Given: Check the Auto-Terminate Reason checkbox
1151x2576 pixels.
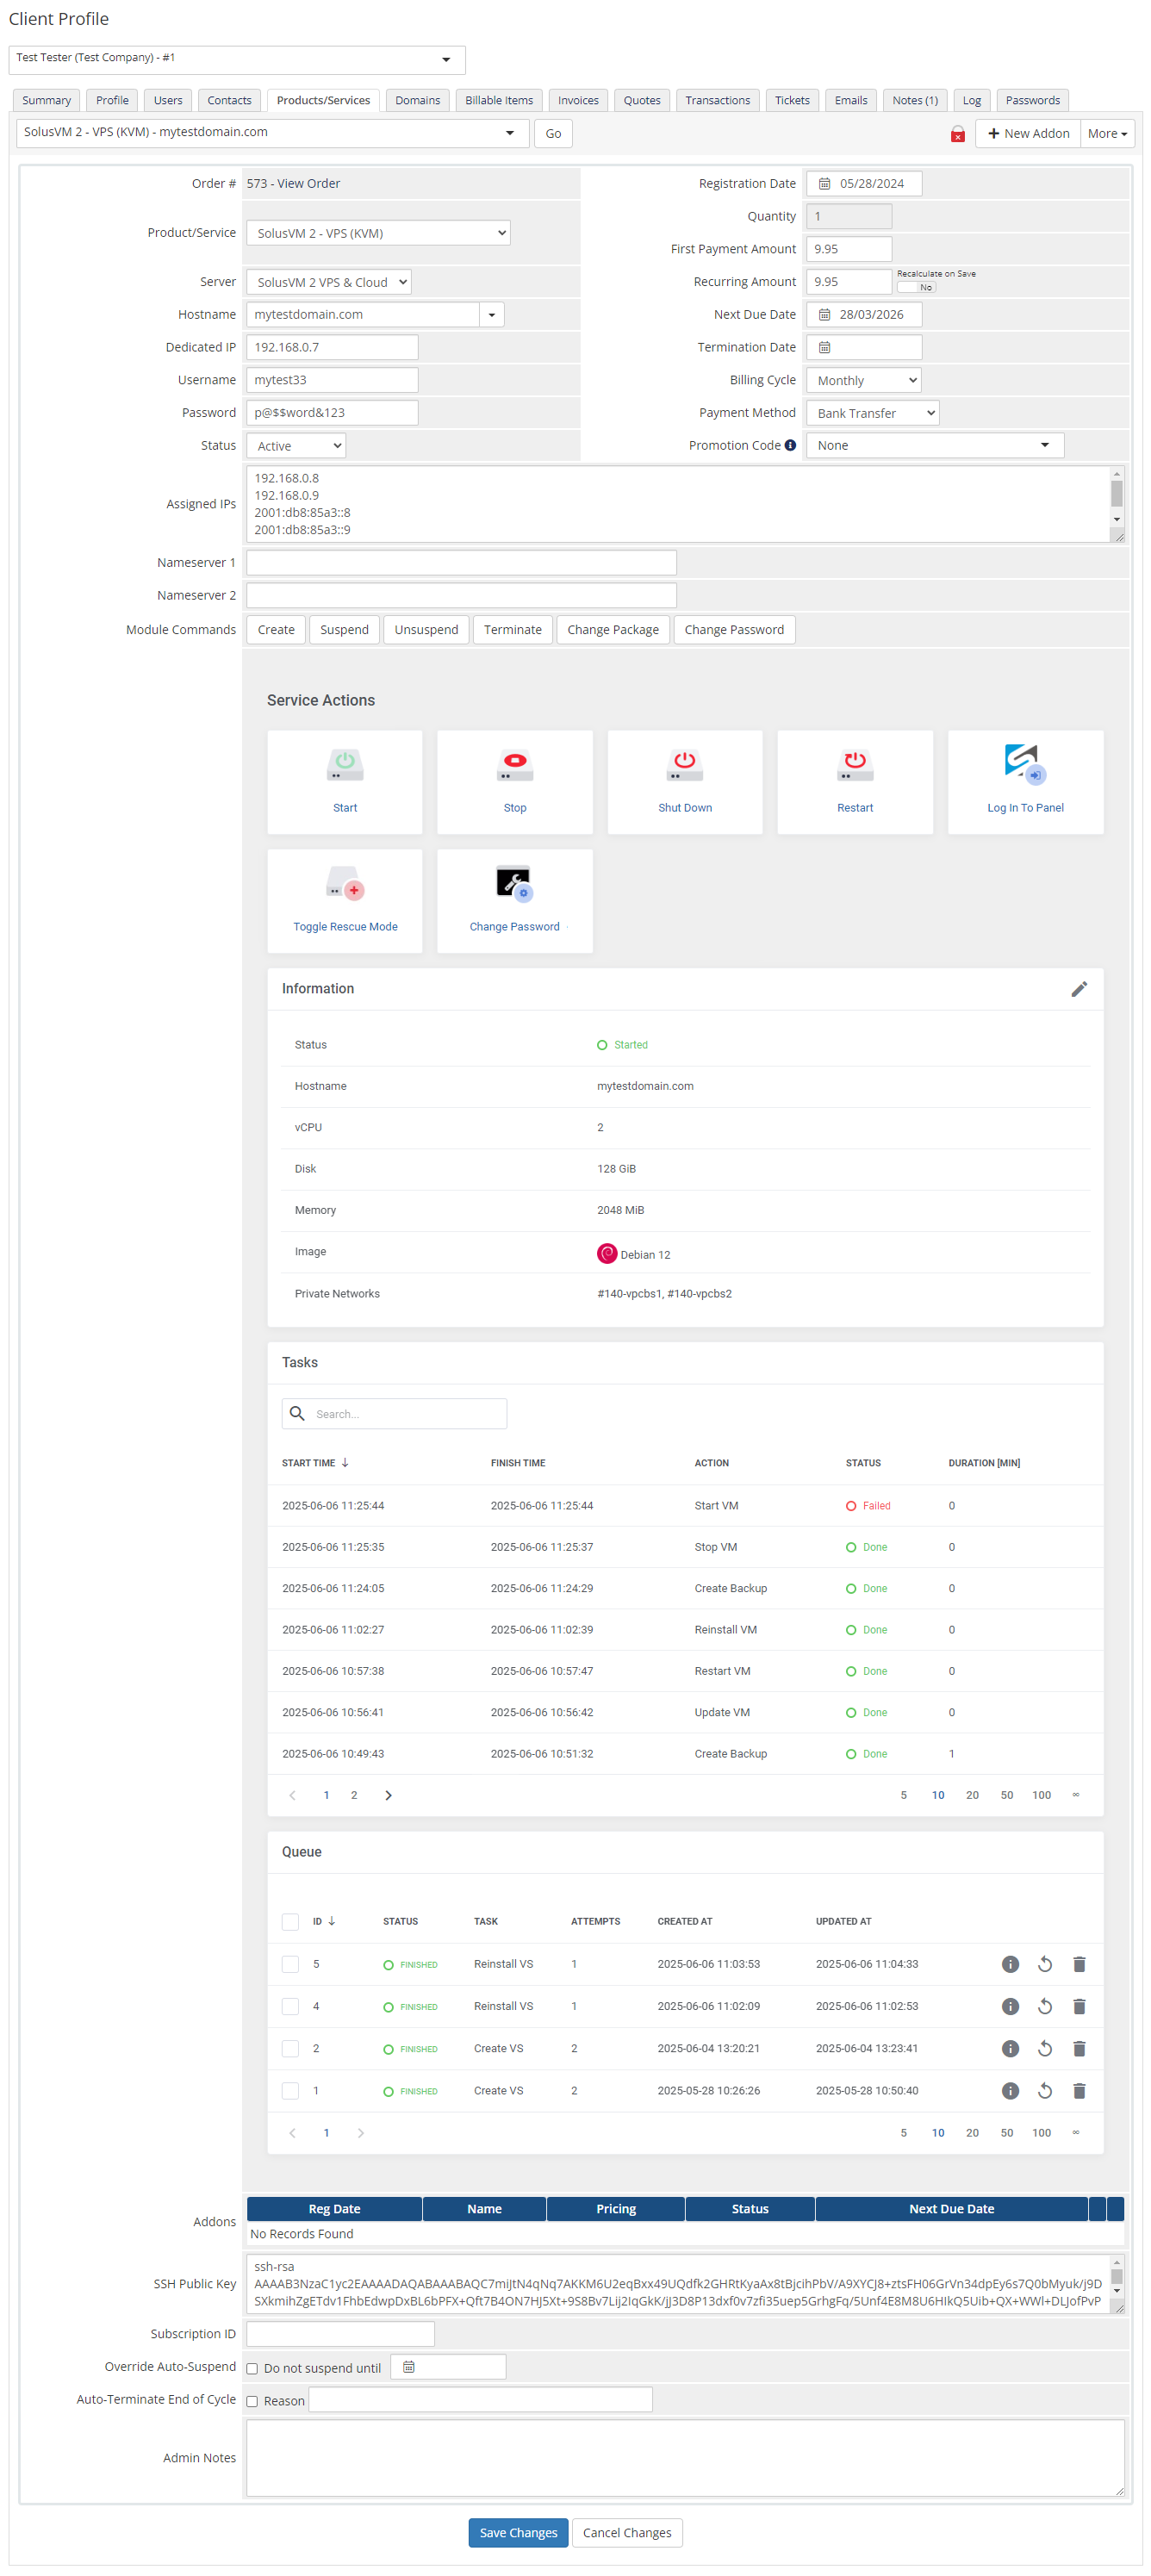Looking at the screenshot, I should (x=252, y=2401).
